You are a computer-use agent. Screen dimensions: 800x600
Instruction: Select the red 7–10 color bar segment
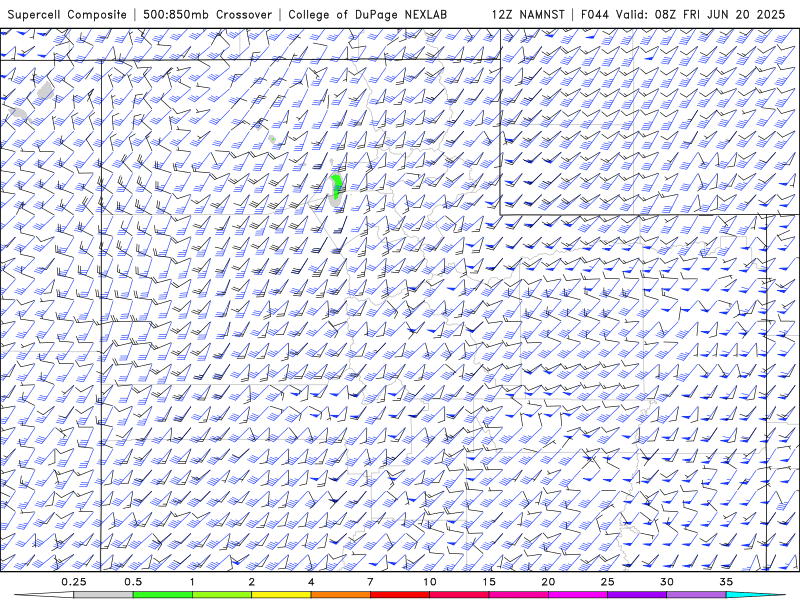click(x=400, y=595)
